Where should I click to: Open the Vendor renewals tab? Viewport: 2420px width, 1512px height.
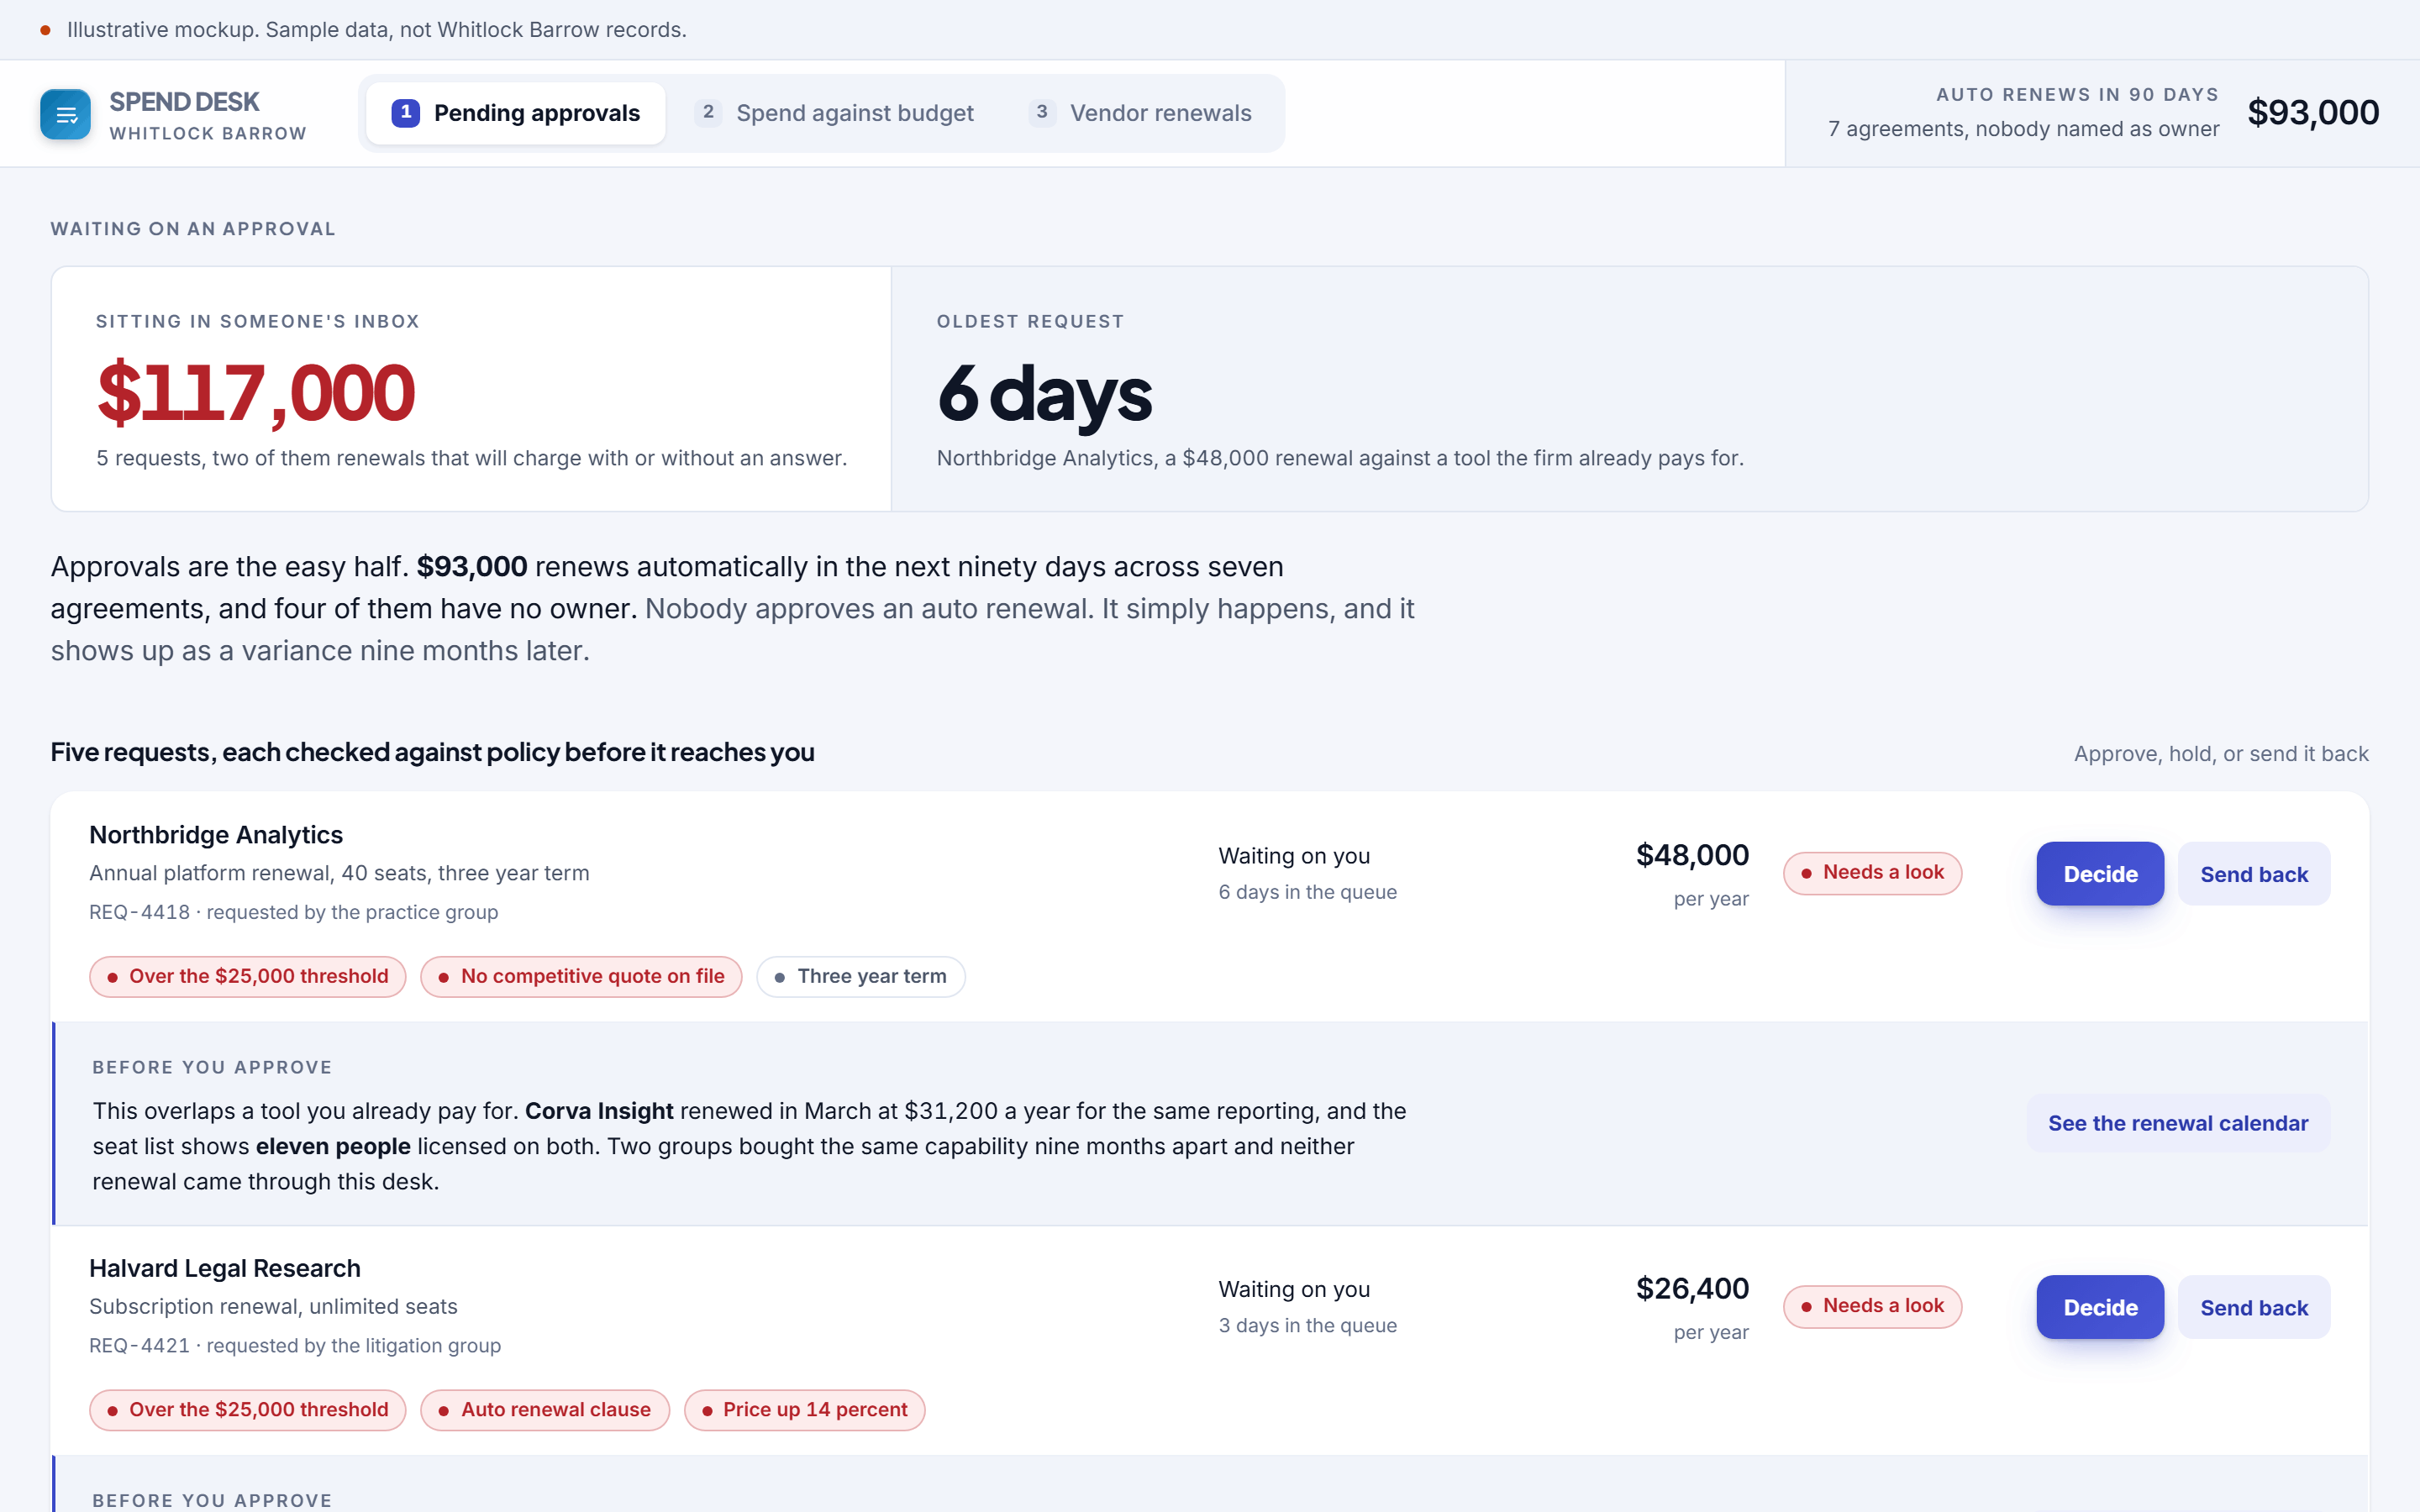(1141, 113)
